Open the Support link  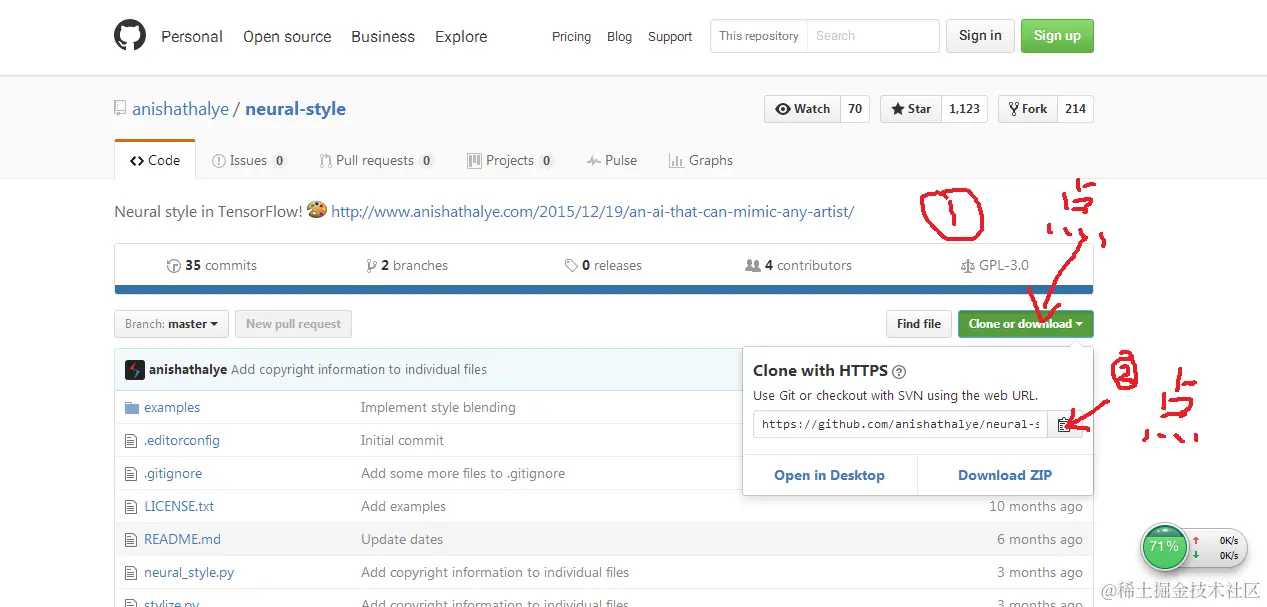[670, 36]
